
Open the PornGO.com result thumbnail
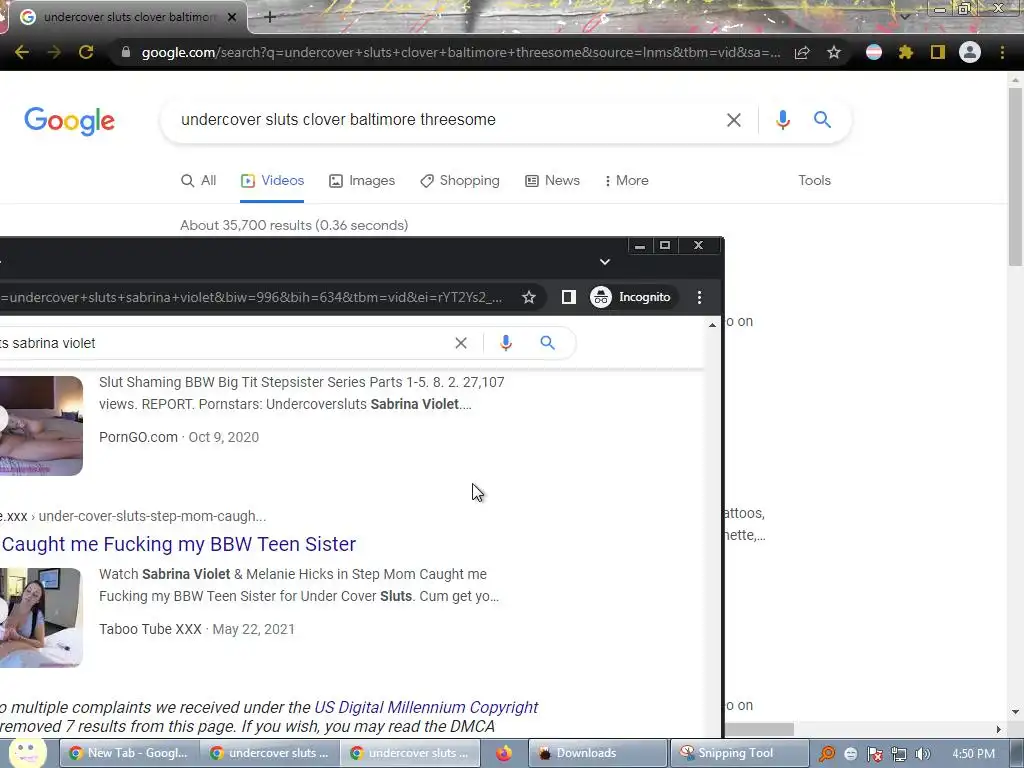[41, 426]
